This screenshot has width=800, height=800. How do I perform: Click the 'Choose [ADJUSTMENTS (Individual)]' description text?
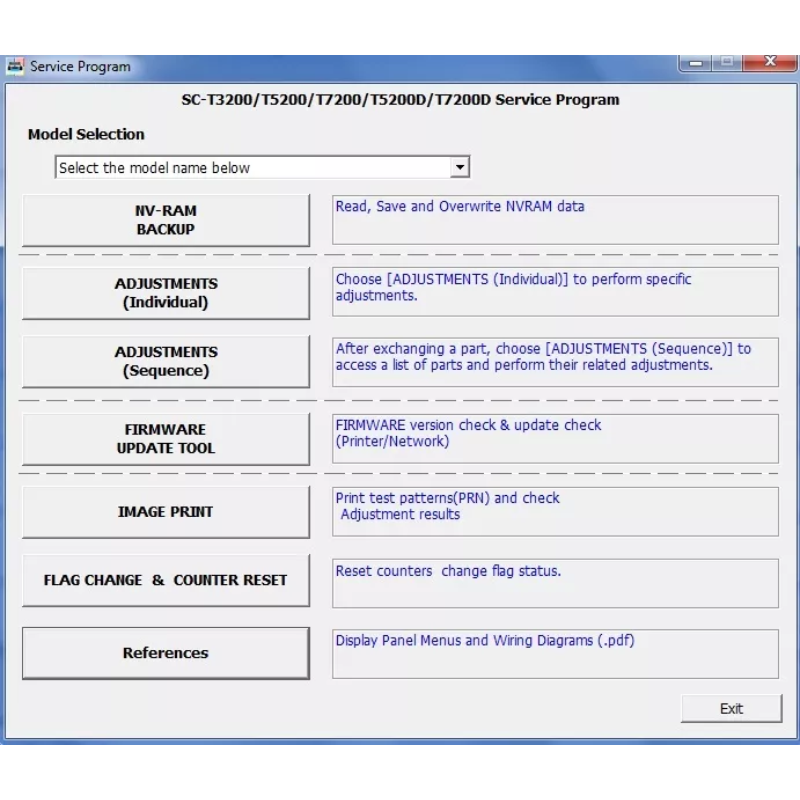coord(513,287)
